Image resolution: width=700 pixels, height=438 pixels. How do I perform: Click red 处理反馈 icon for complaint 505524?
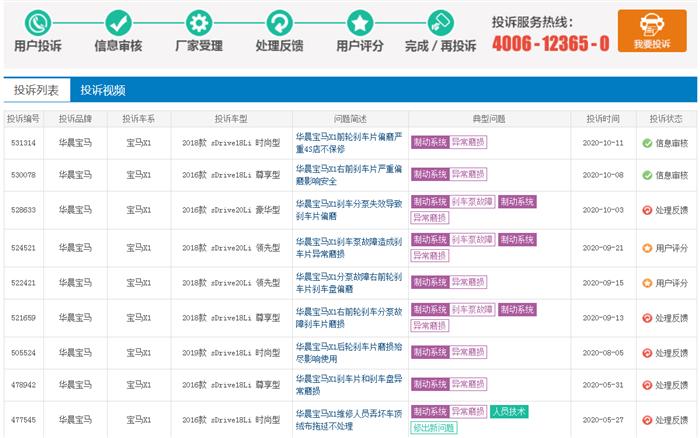pos(647,353)
